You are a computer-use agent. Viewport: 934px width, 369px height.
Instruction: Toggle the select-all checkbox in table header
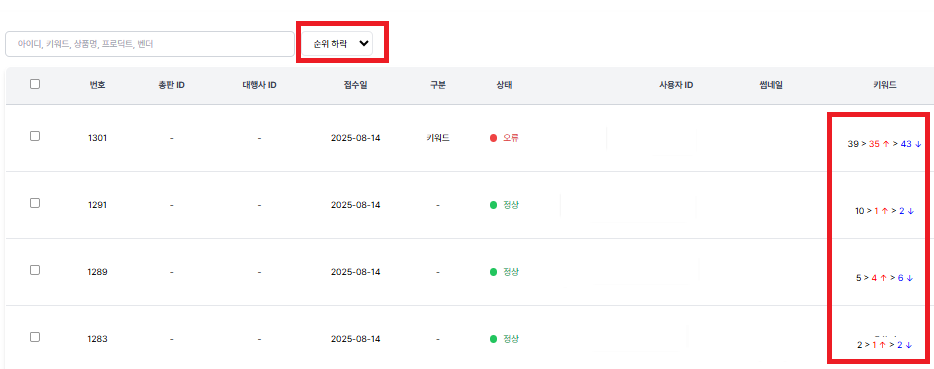(35, 84)
